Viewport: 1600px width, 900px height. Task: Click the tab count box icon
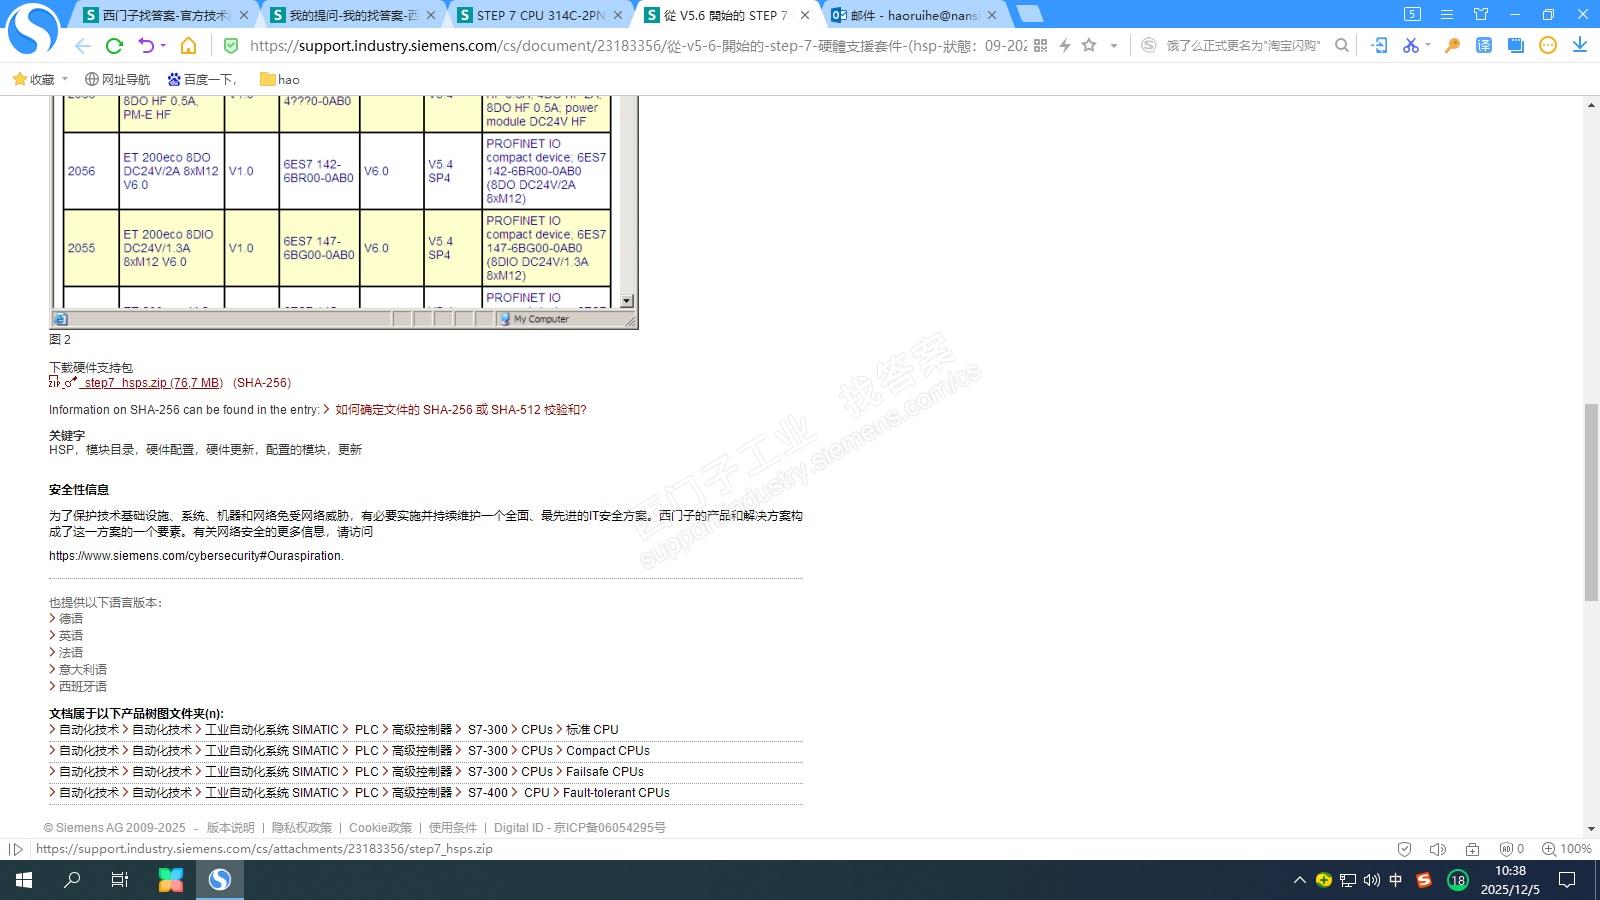click(1412, 14)
